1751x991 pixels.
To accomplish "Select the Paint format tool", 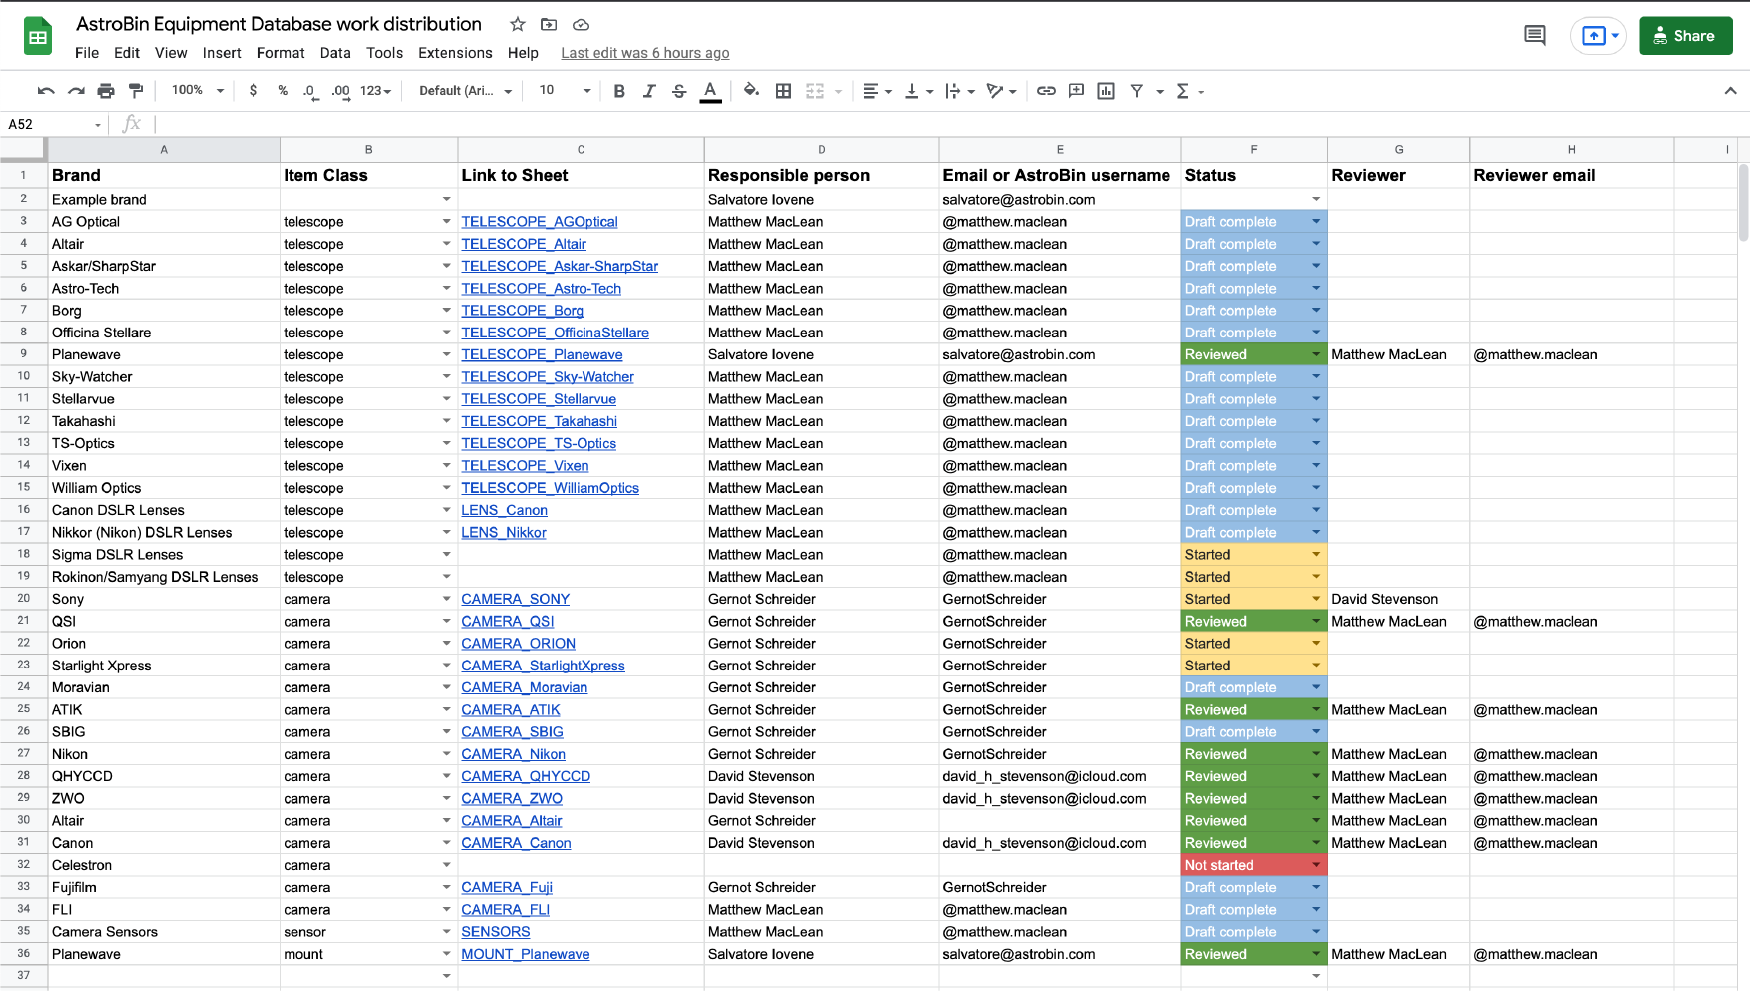I will 136,90.
